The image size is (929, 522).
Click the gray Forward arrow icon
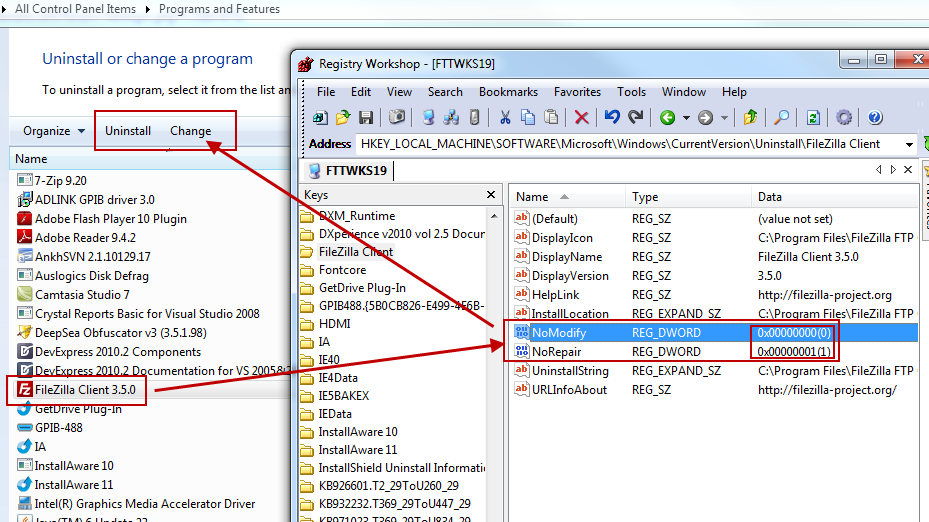[x=705, y=118]
